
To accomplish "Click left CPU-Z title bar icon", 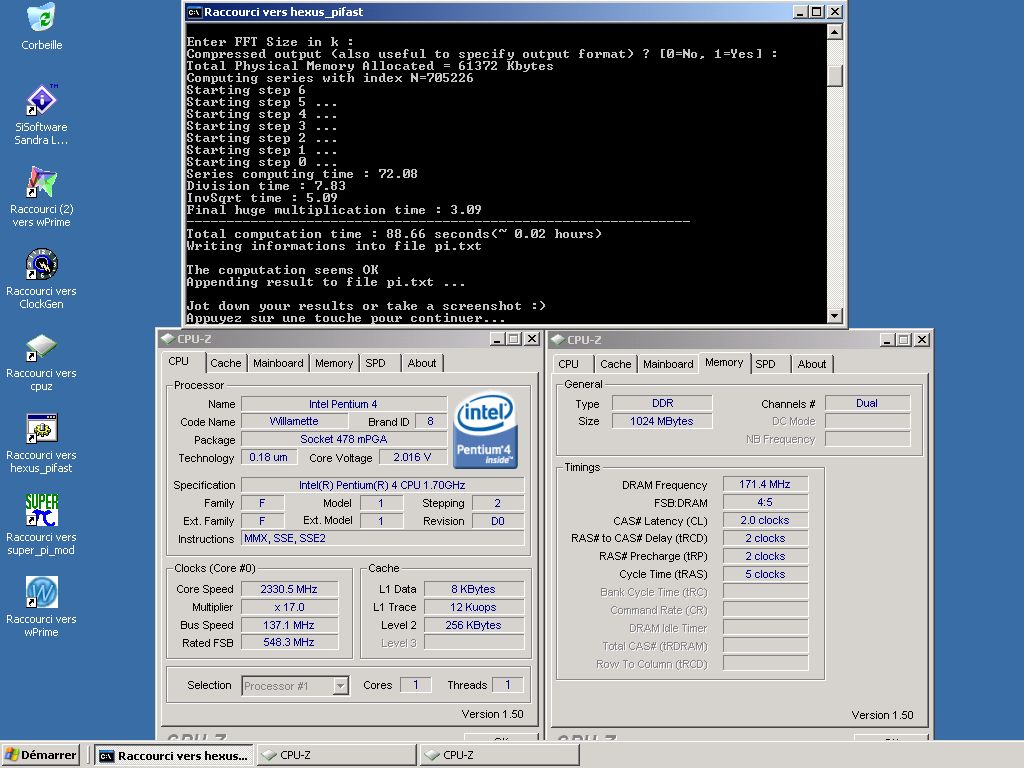I will pyautogui.click(x=168, y=339).
